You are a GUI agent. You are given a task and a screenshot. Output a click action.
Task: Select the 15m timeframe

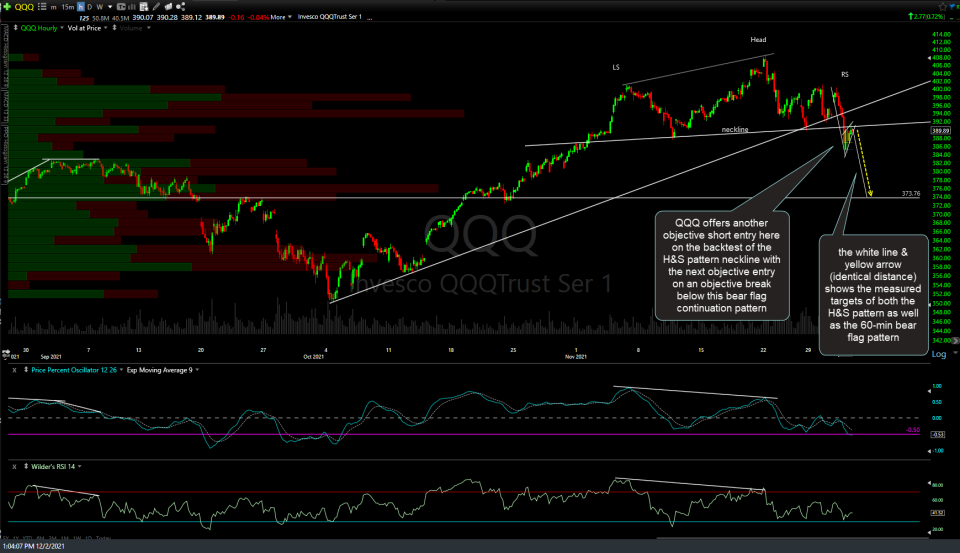[x=68, y=7]
